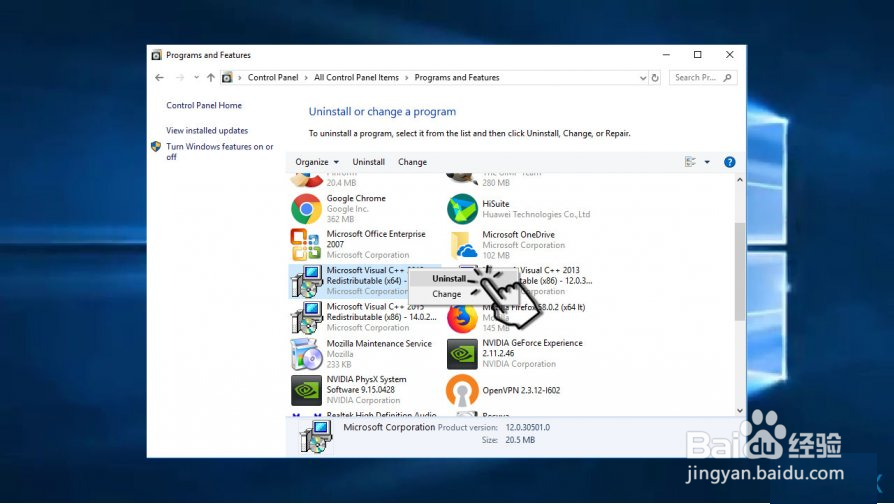The height and width of the screenshot is (504, 894).
Task: Open the address bar history dropdown
Action: pos(643,78)
